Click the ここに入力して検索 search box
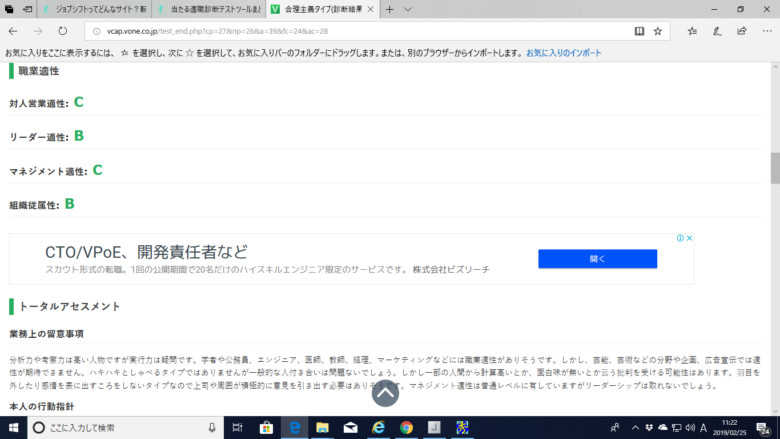The width and height of the screenshot is (780, 439). (x=126, y=428)
